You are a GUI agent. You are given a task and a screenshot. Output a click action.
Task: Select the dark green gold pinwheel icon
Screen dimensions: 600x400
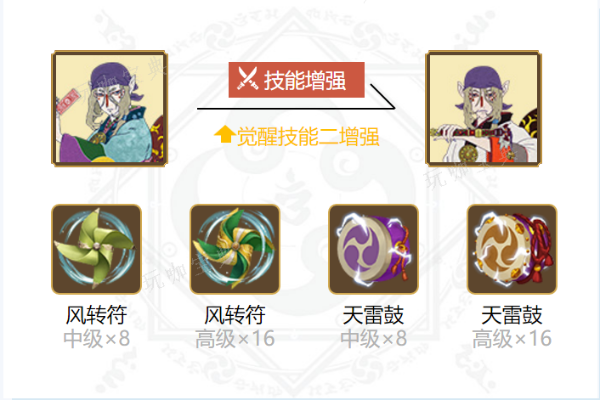click(235, 249)
